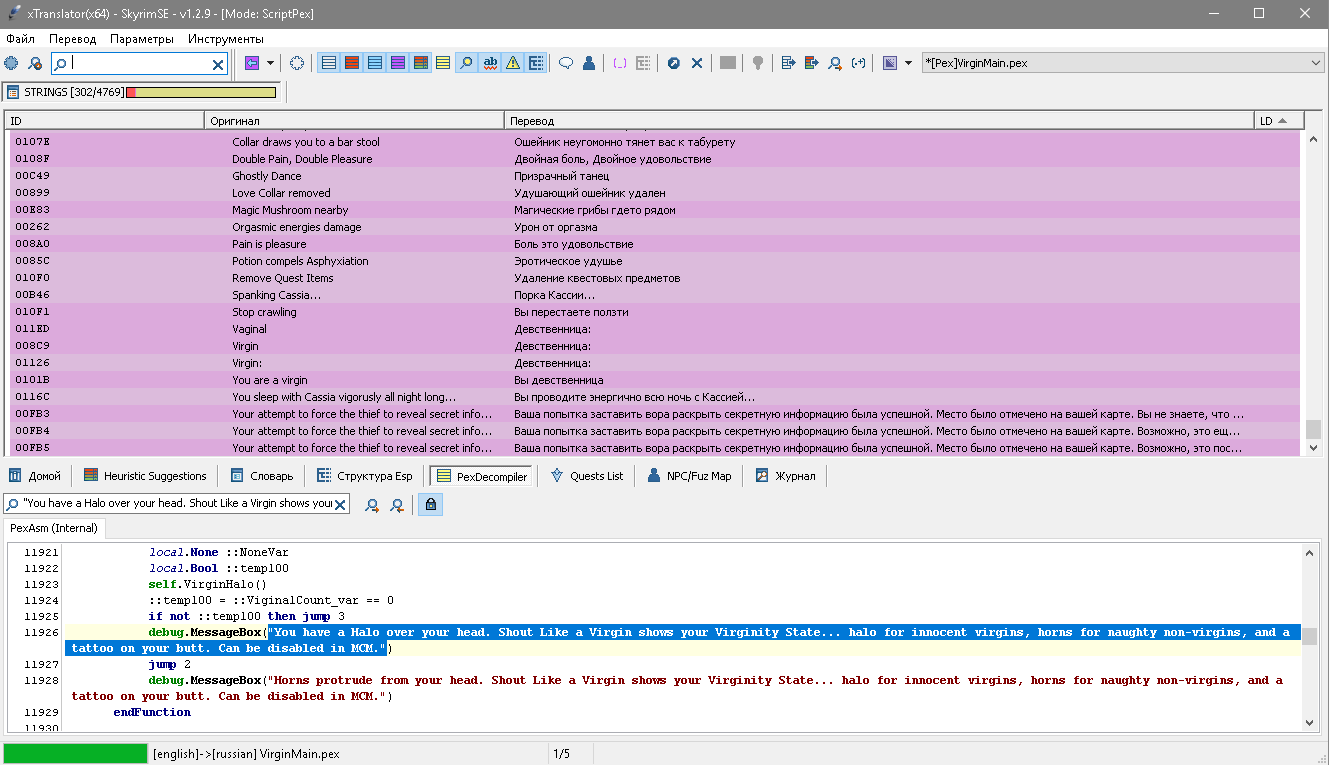Click the light bulb icon in toolbar
Screen dimensions: 1329x765
pyautogui.click(x=758, y=63)
